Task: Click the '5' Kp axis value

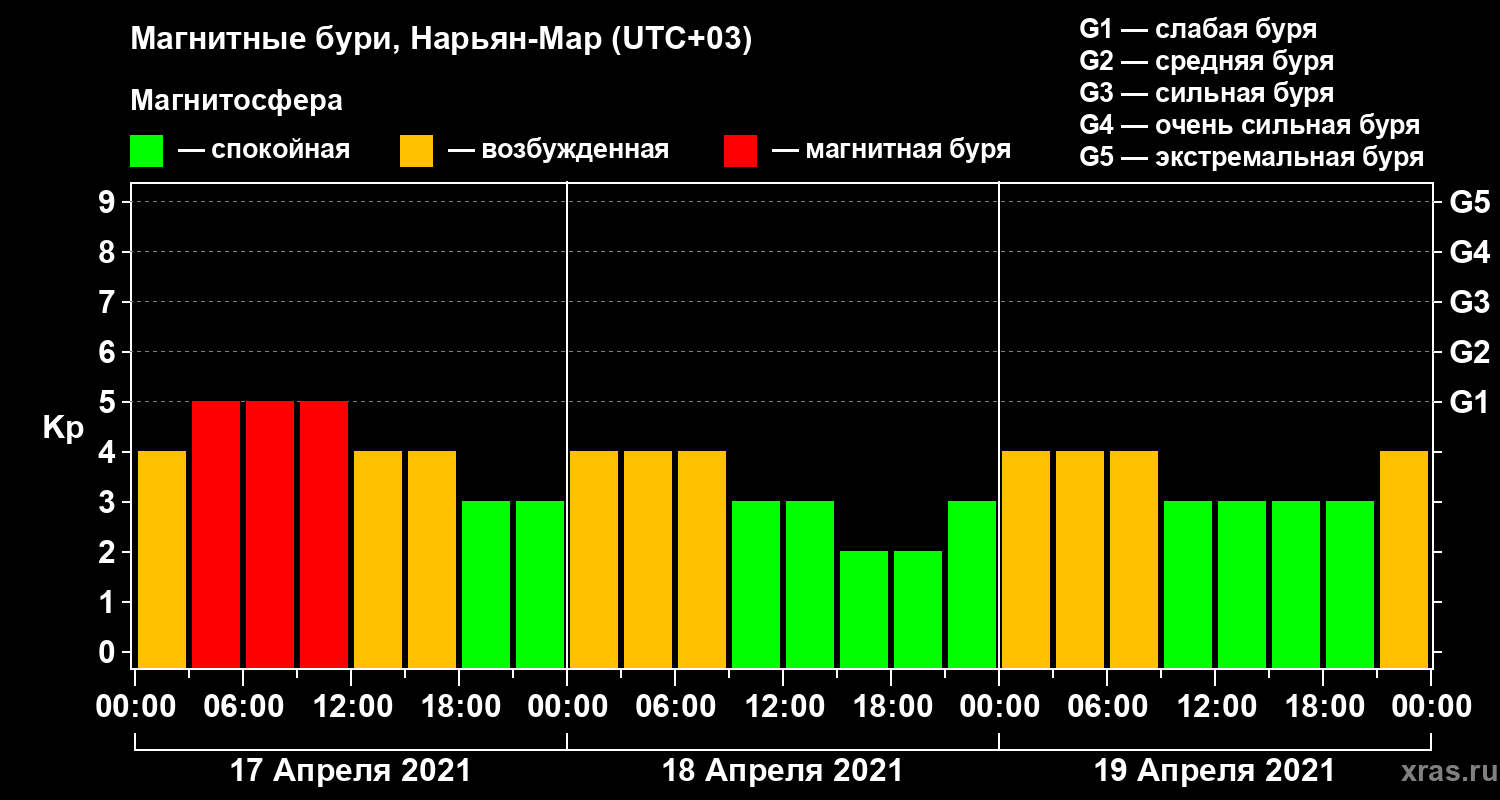Action: [109, 403]
